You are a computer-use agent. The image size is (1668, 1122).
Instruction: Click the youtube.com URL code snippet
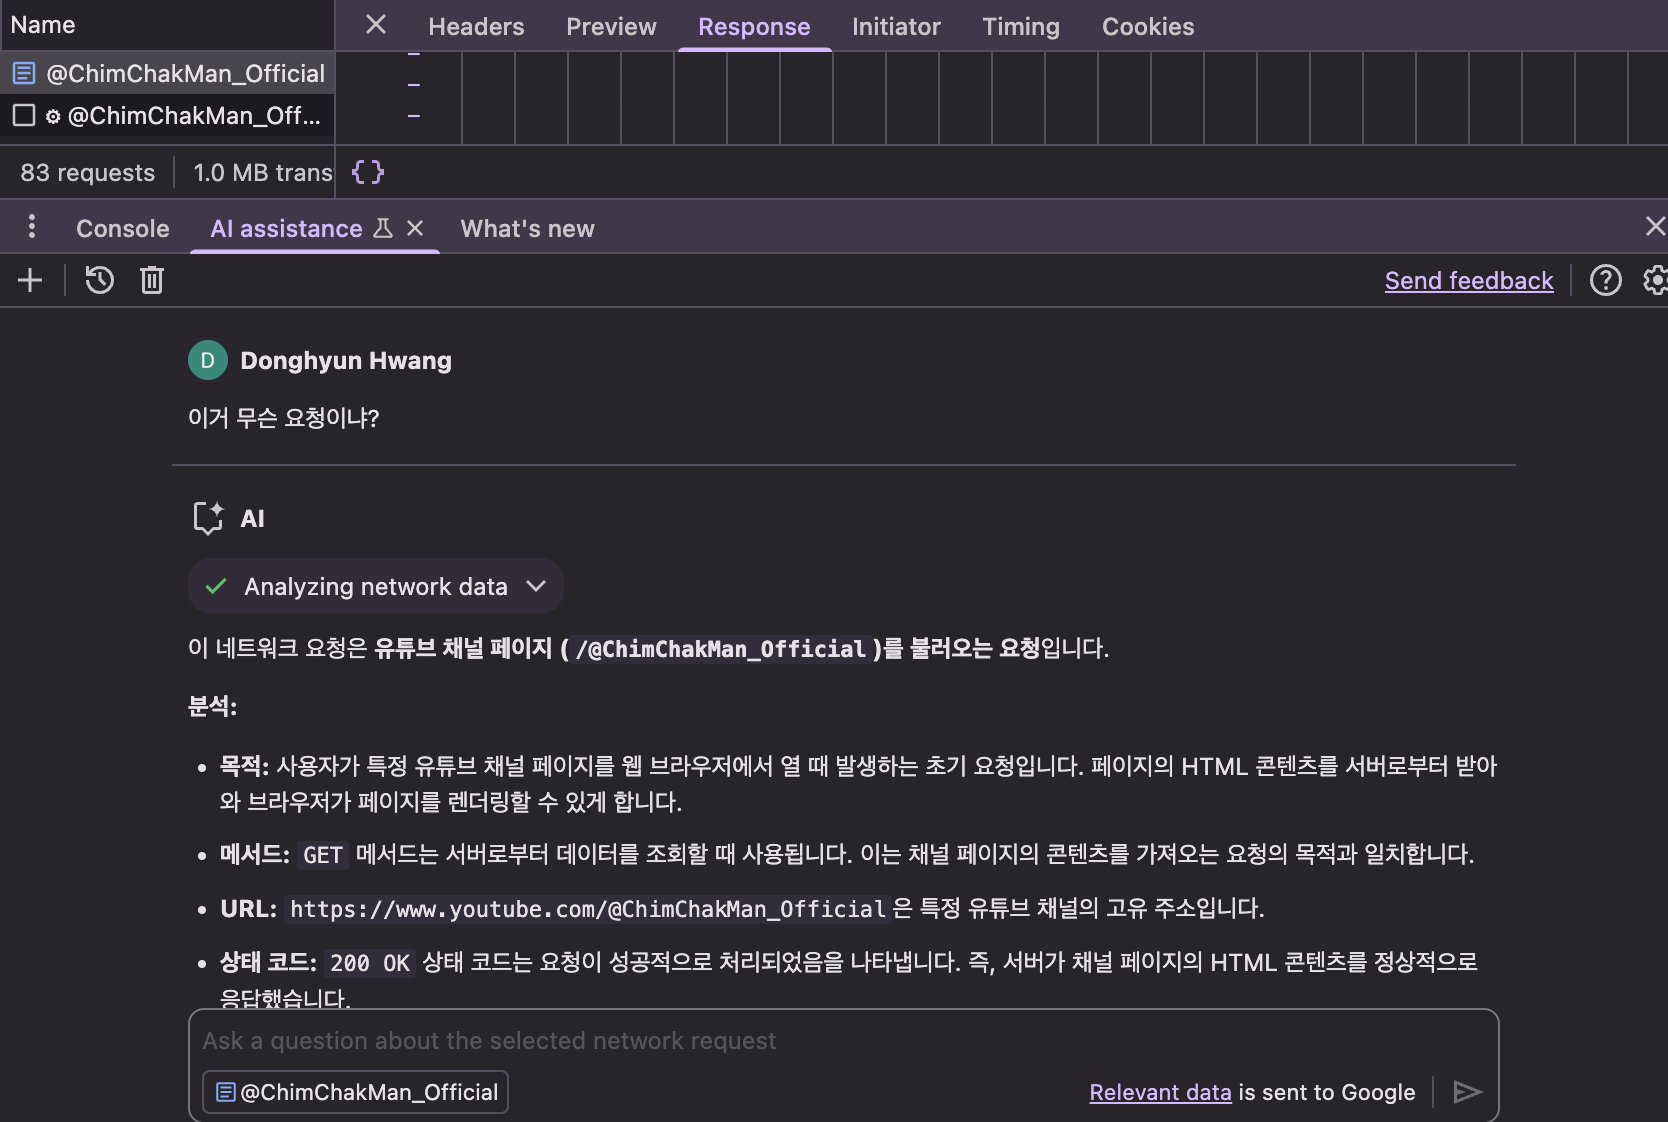point(588,909)
